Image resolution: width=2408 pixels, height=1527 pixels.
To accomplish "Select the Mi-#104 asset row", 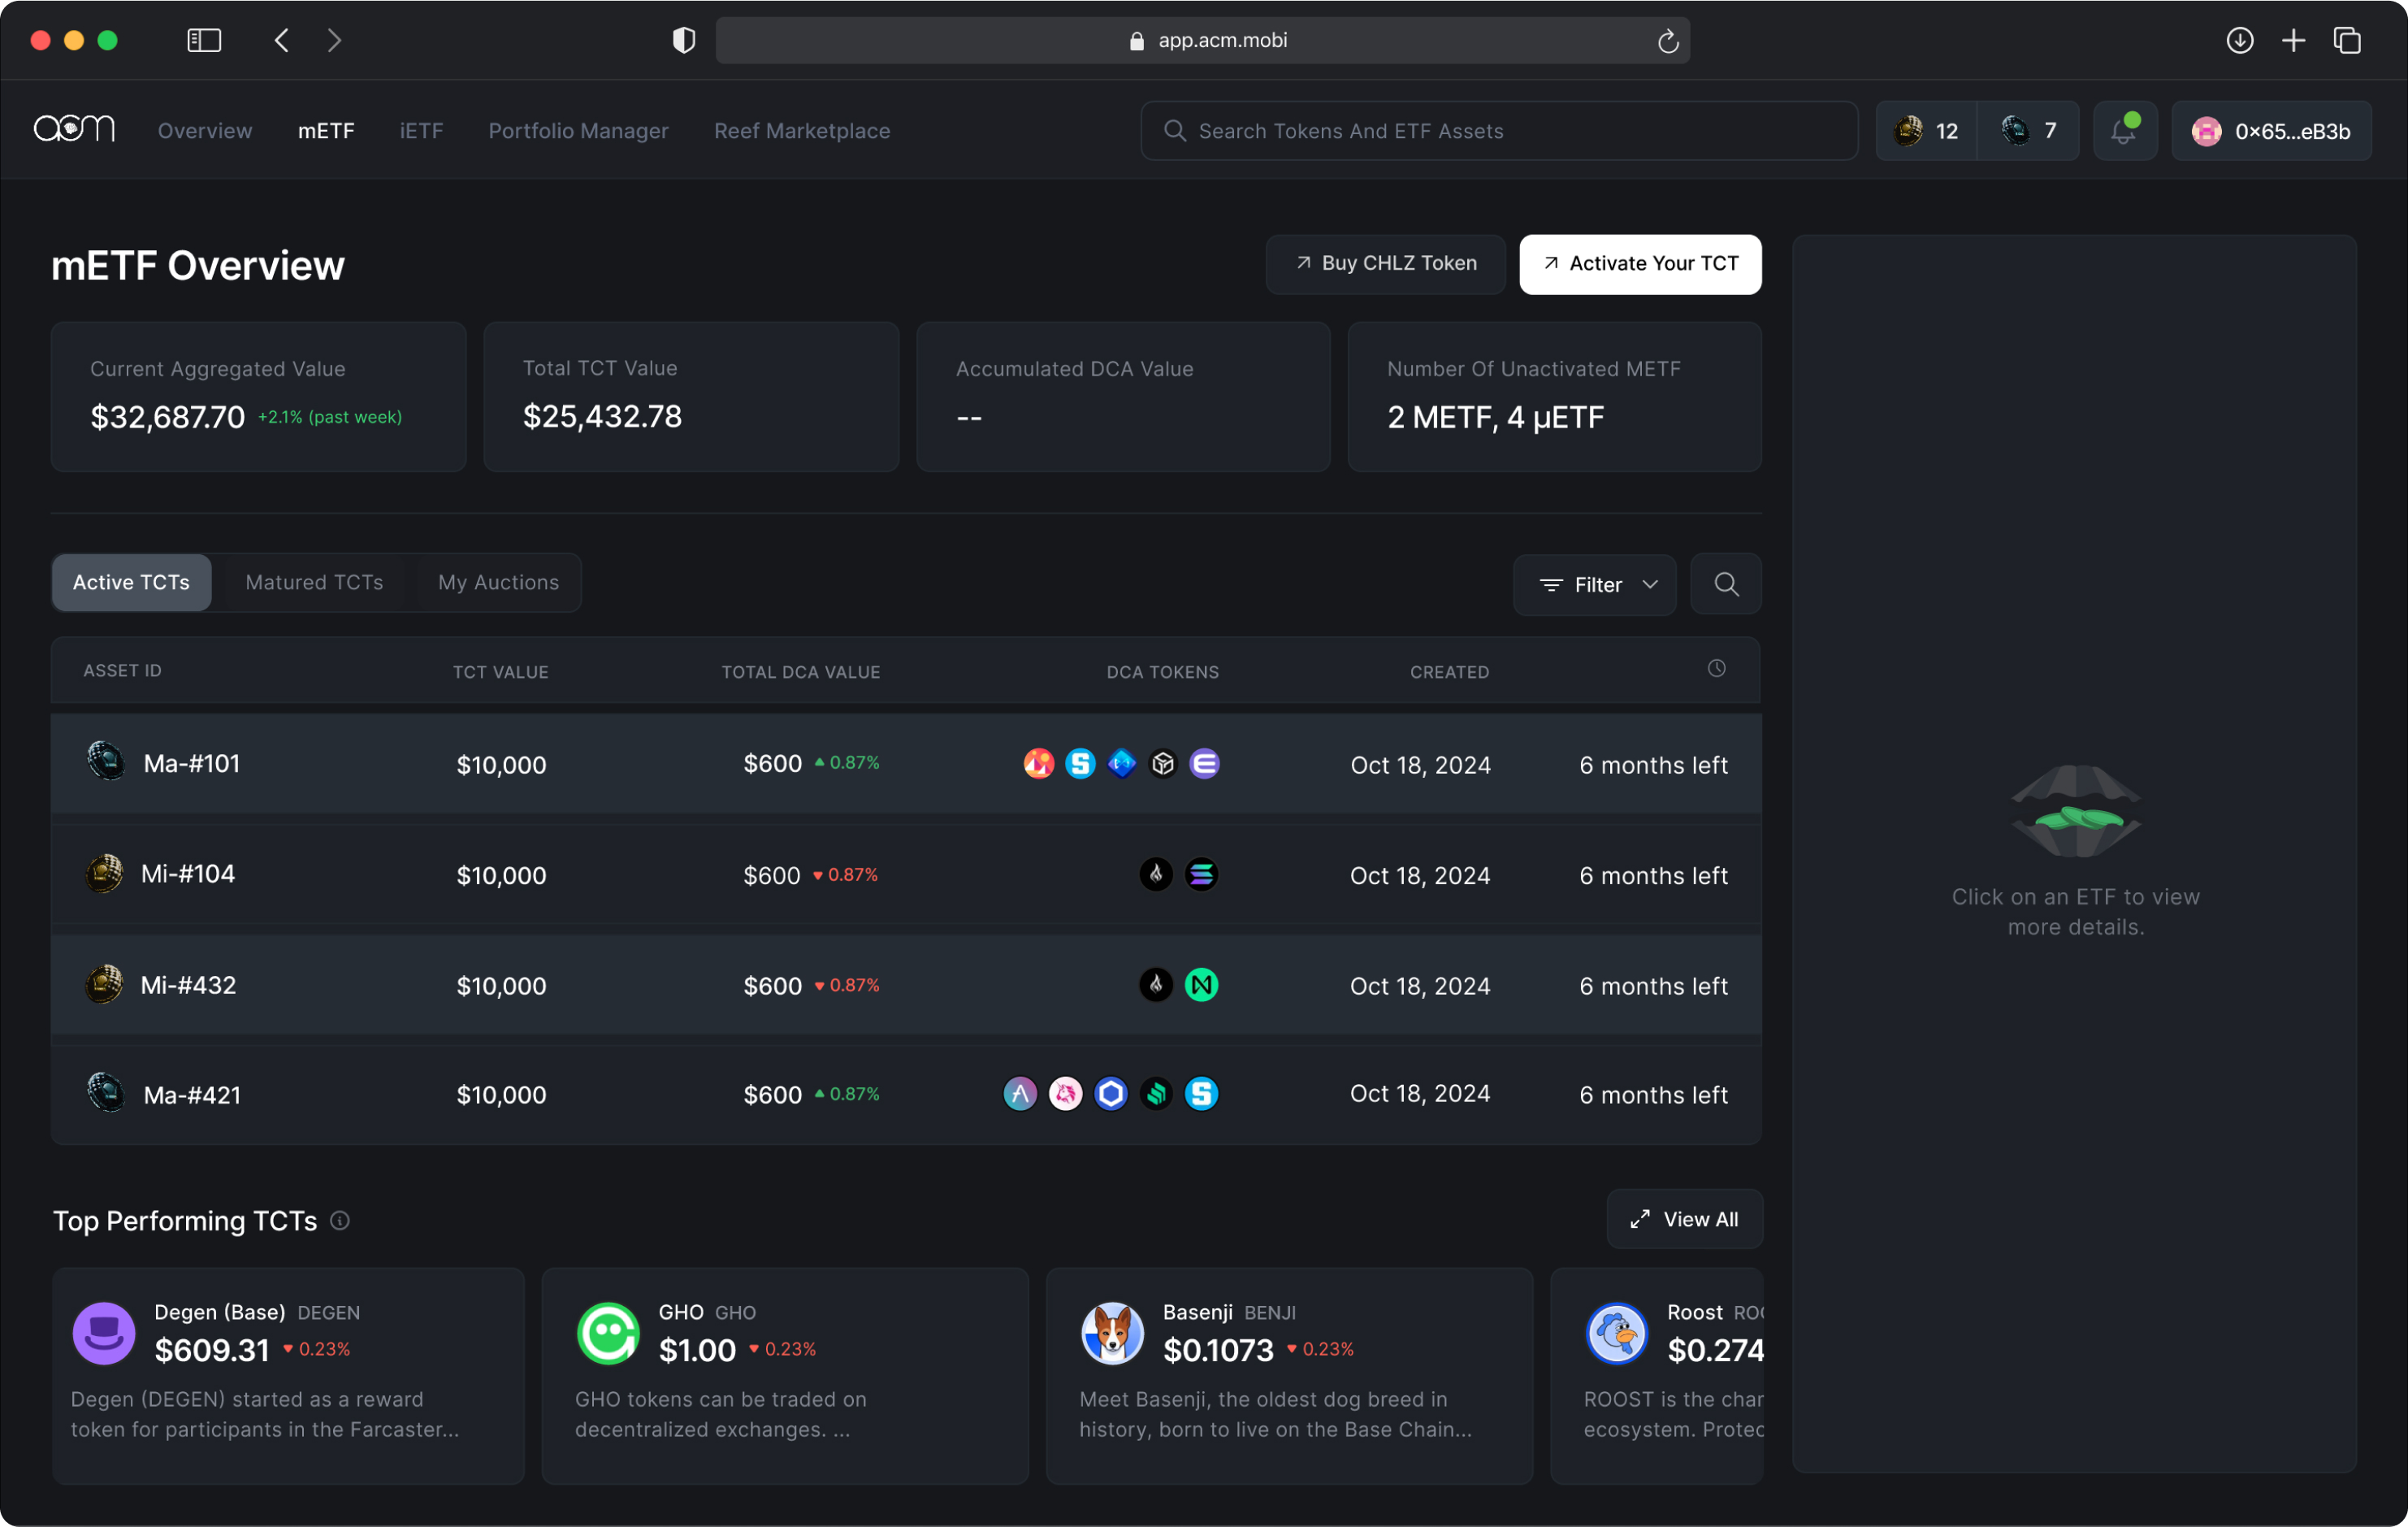I will [x=906, y=874].
